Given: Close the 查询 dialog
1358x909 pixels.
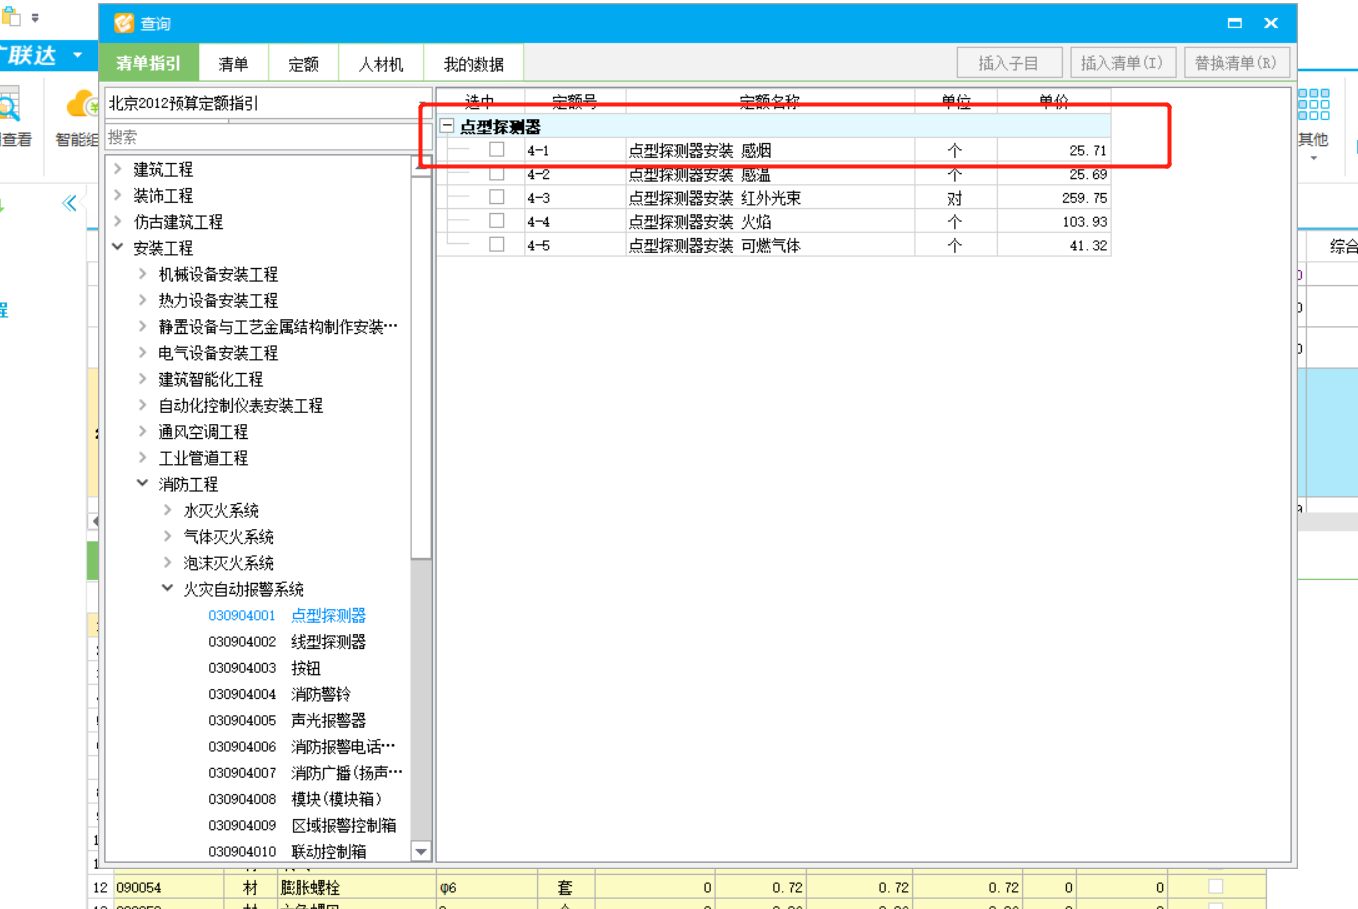Looking at the screenshot, I should (1271, 23).
